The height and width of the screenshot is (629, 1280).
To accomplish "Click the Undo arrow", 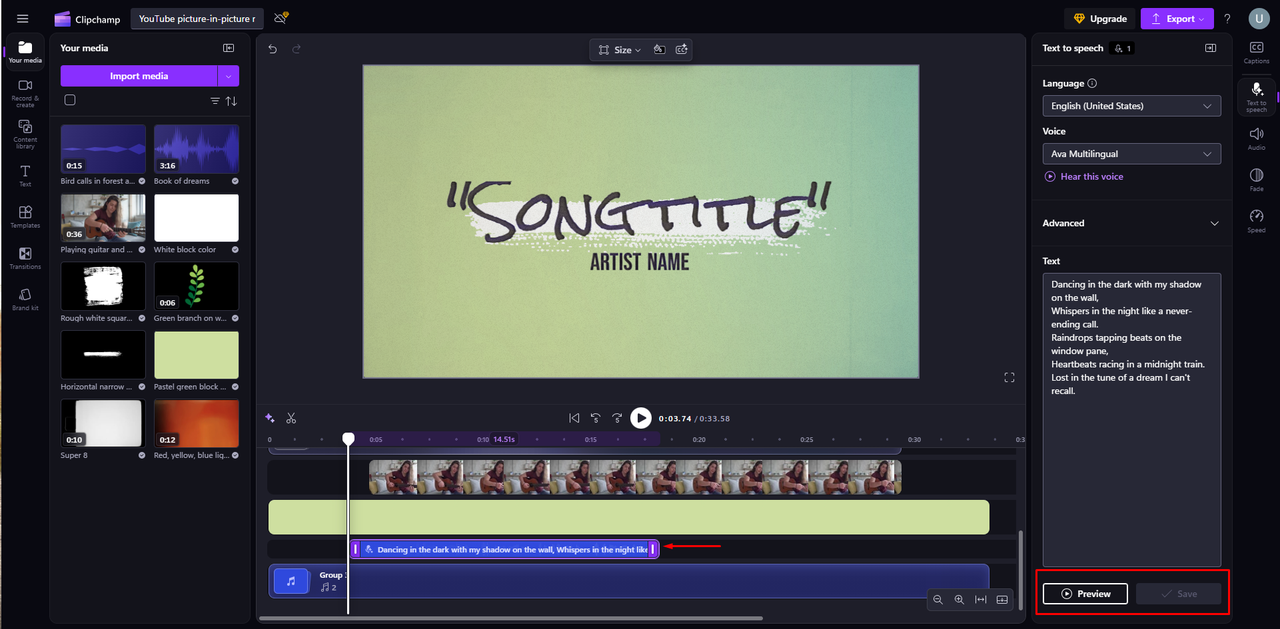I will click(x=272, y=48).
